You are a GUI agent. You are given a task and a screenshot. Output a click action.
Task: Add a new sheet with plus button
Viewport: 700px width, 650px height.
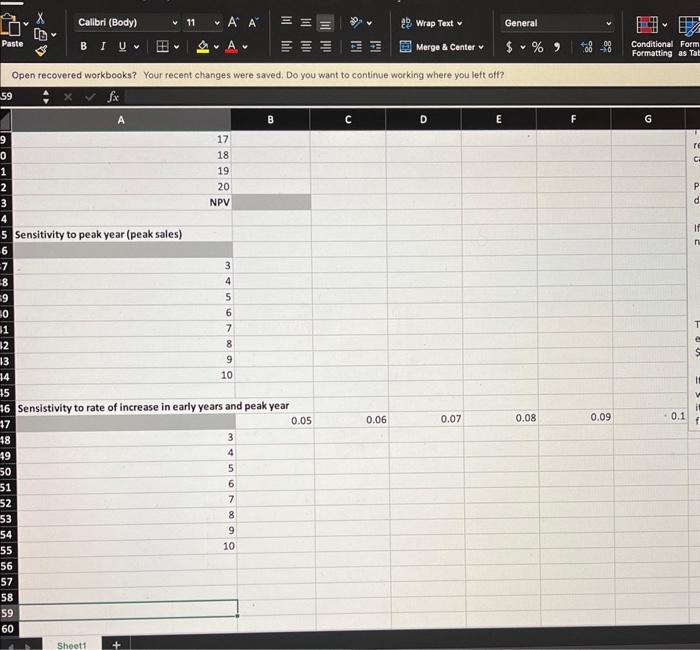pyautogui.click(x=116, y=645)
